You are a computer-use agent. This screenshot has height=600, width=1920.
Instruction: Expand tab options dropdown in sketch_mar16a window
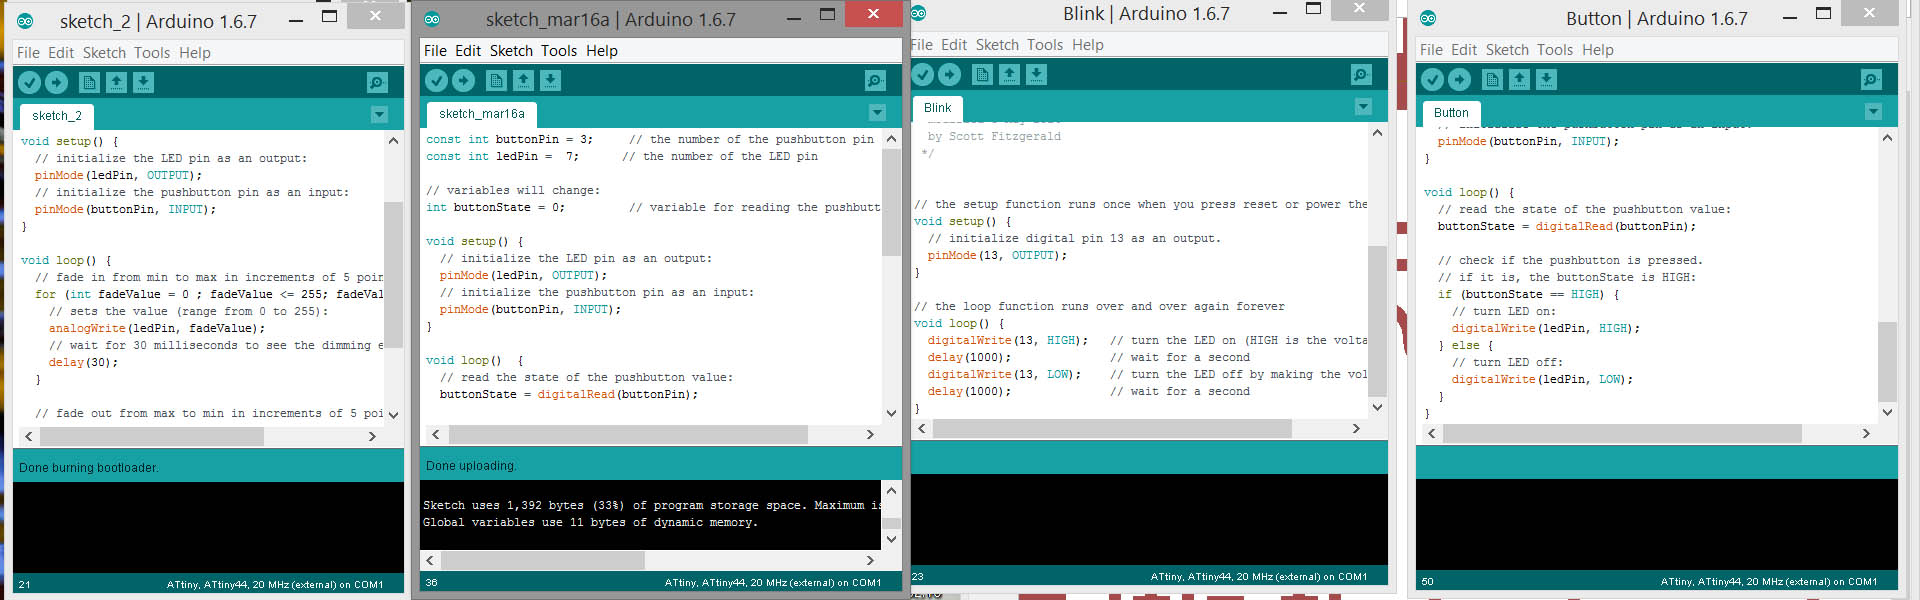[x=877, y=112]
